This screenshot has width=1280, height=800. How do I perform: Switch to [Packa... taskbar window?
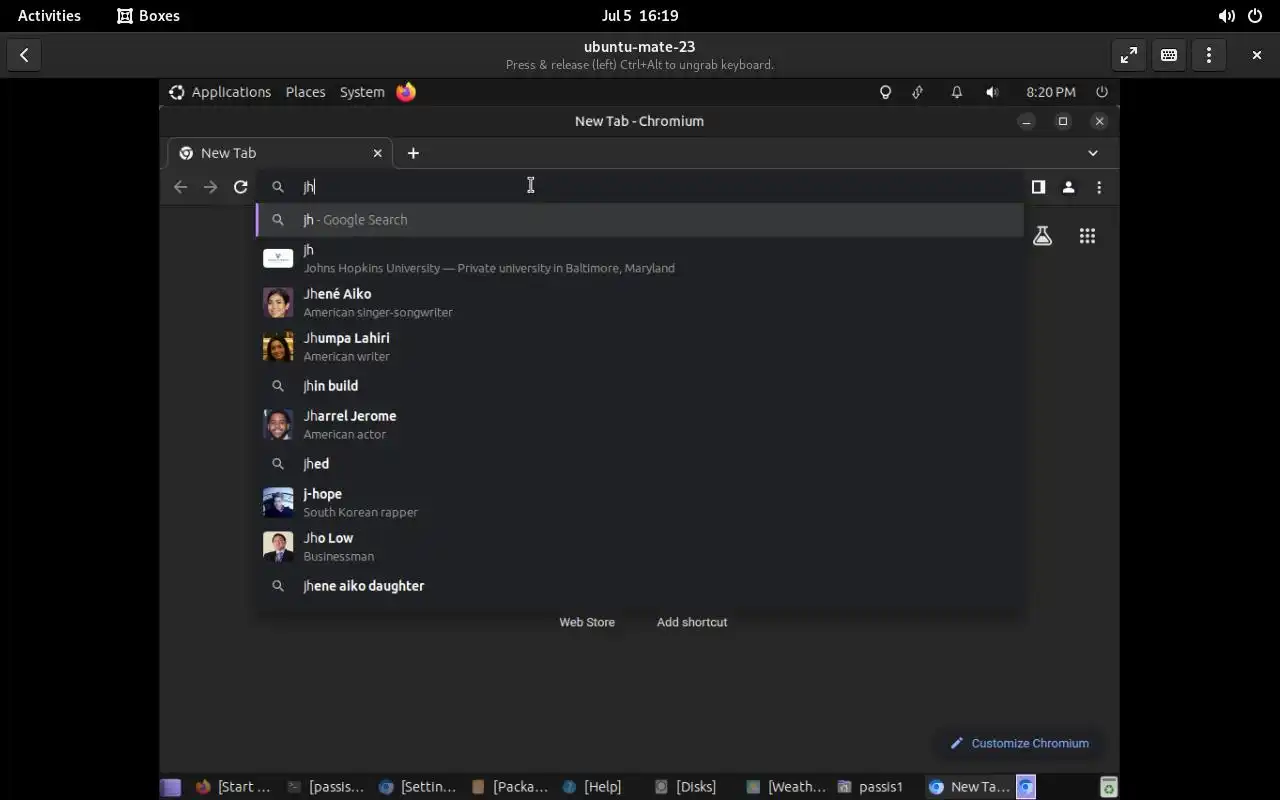509,787
